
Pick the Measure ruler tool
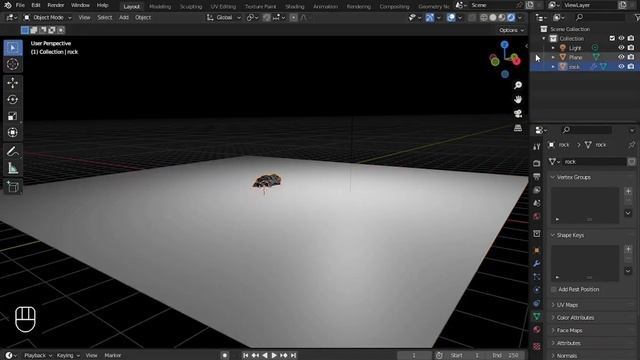coord(13,168)
